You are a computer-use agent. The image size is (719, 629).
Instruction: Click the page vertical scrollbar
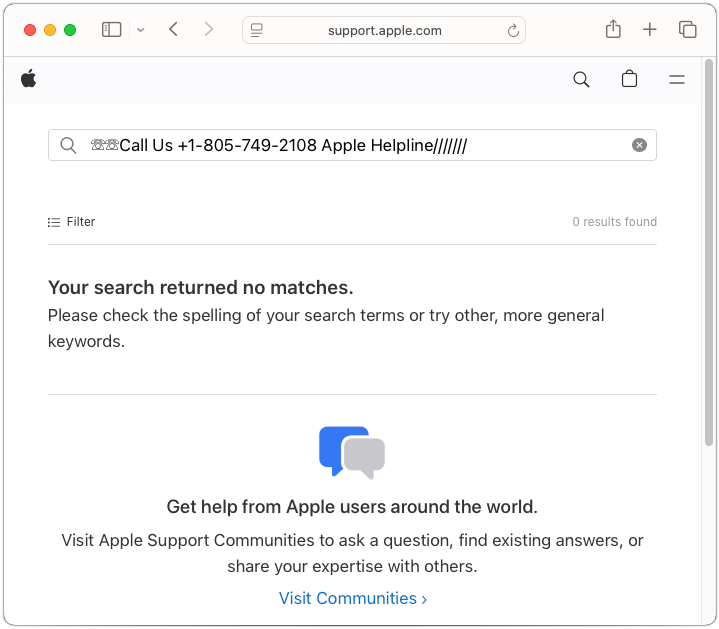[x=709, y=300]
